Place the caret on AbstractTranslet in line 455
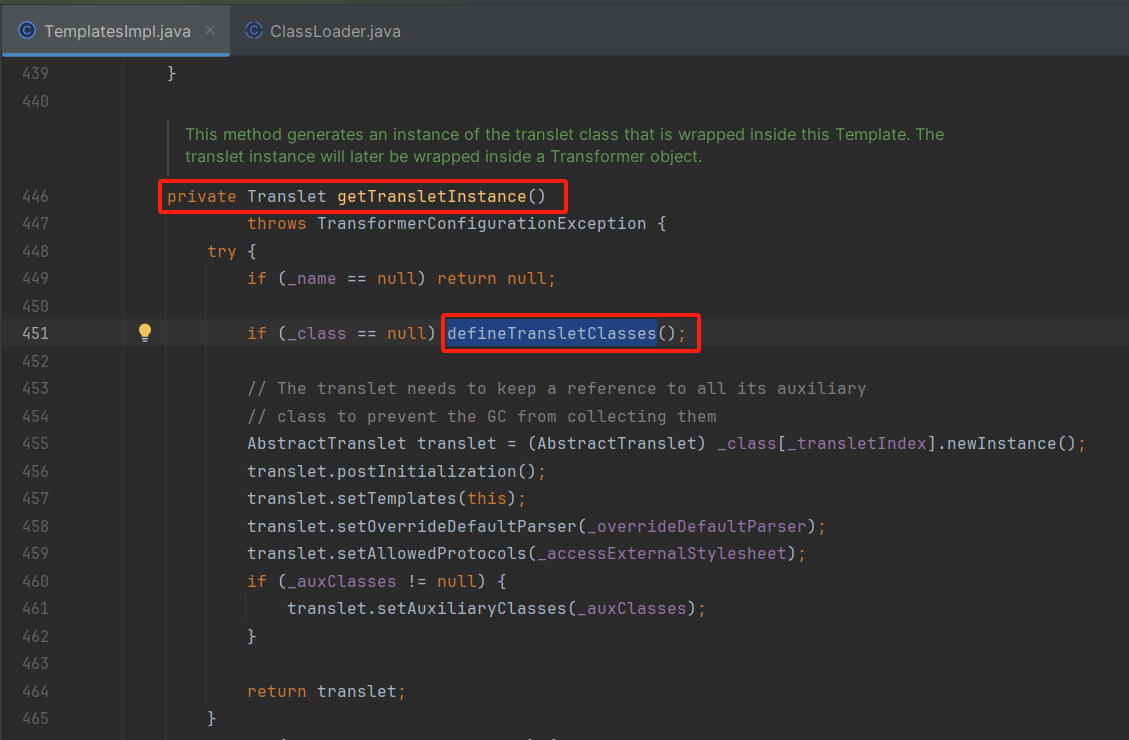 [330, 443]
